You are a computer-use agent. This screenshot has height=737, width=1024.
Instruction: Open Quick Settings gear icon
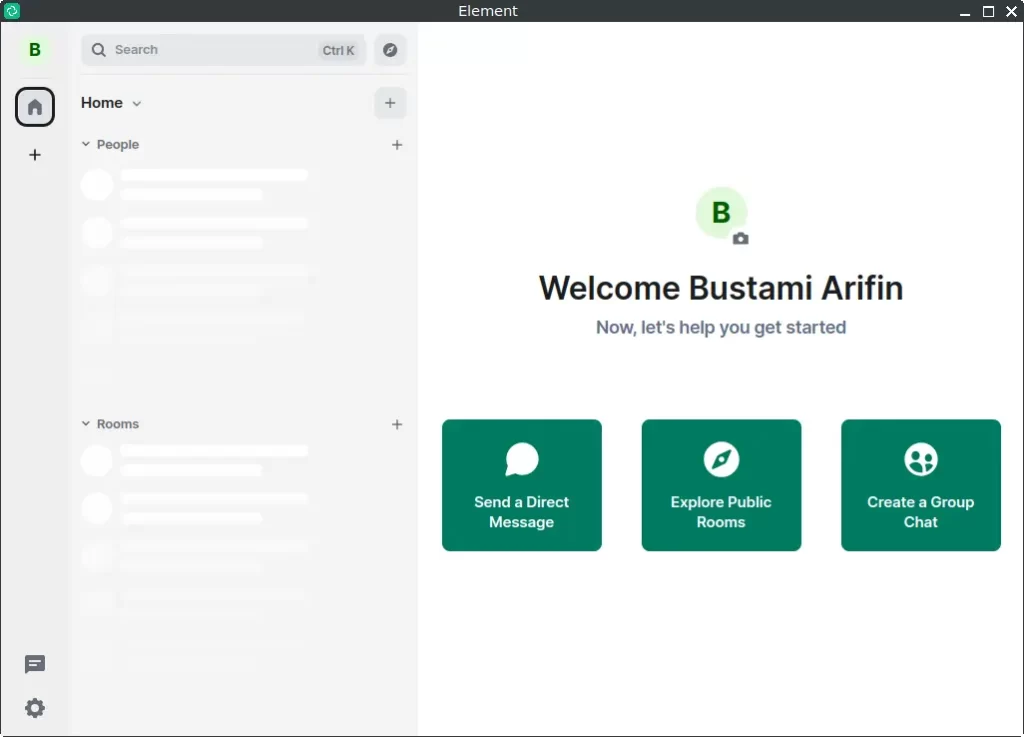(35, 708)
